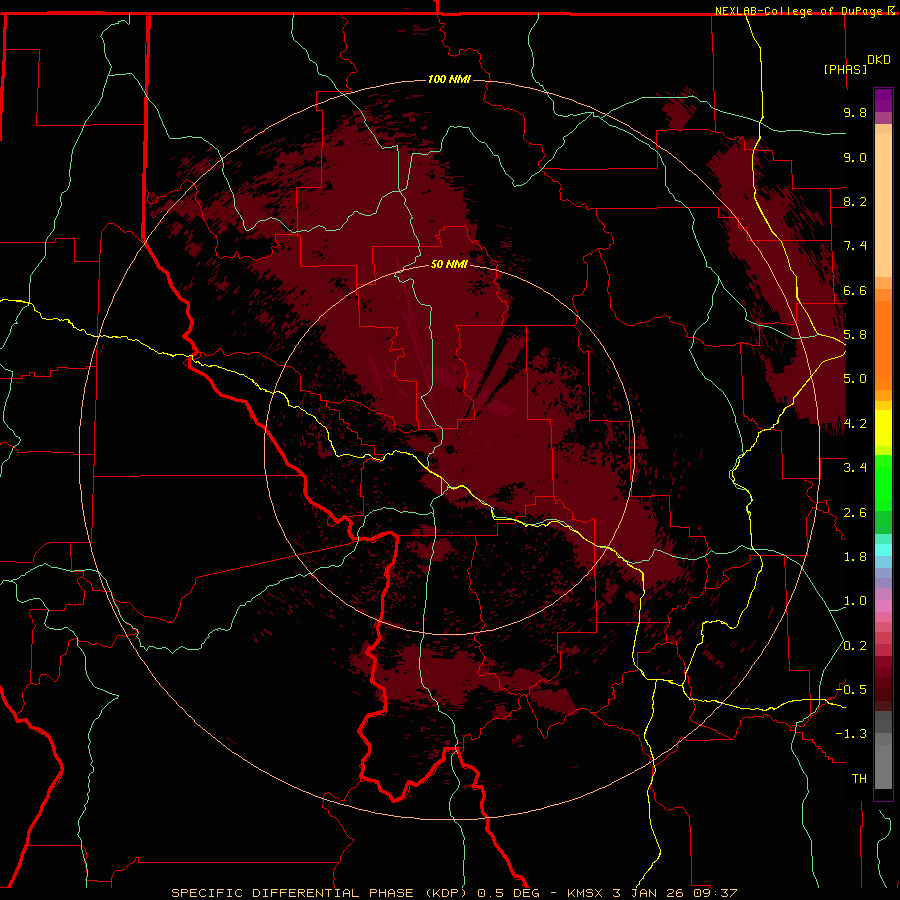Click the light peach segment of the color bar

[x=883, y=205]
